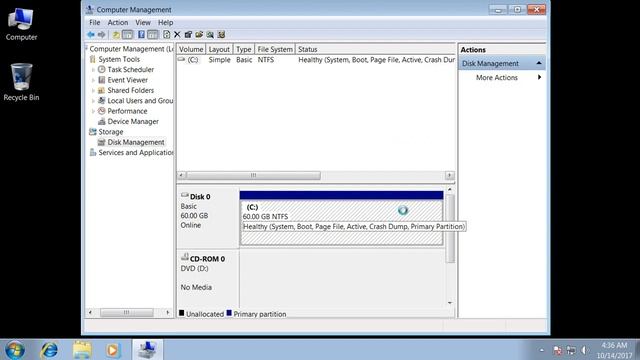The width and height of the screenshot is (640, 360).
Task: Select Performance in the tree
Action: (x=127, y=111)
